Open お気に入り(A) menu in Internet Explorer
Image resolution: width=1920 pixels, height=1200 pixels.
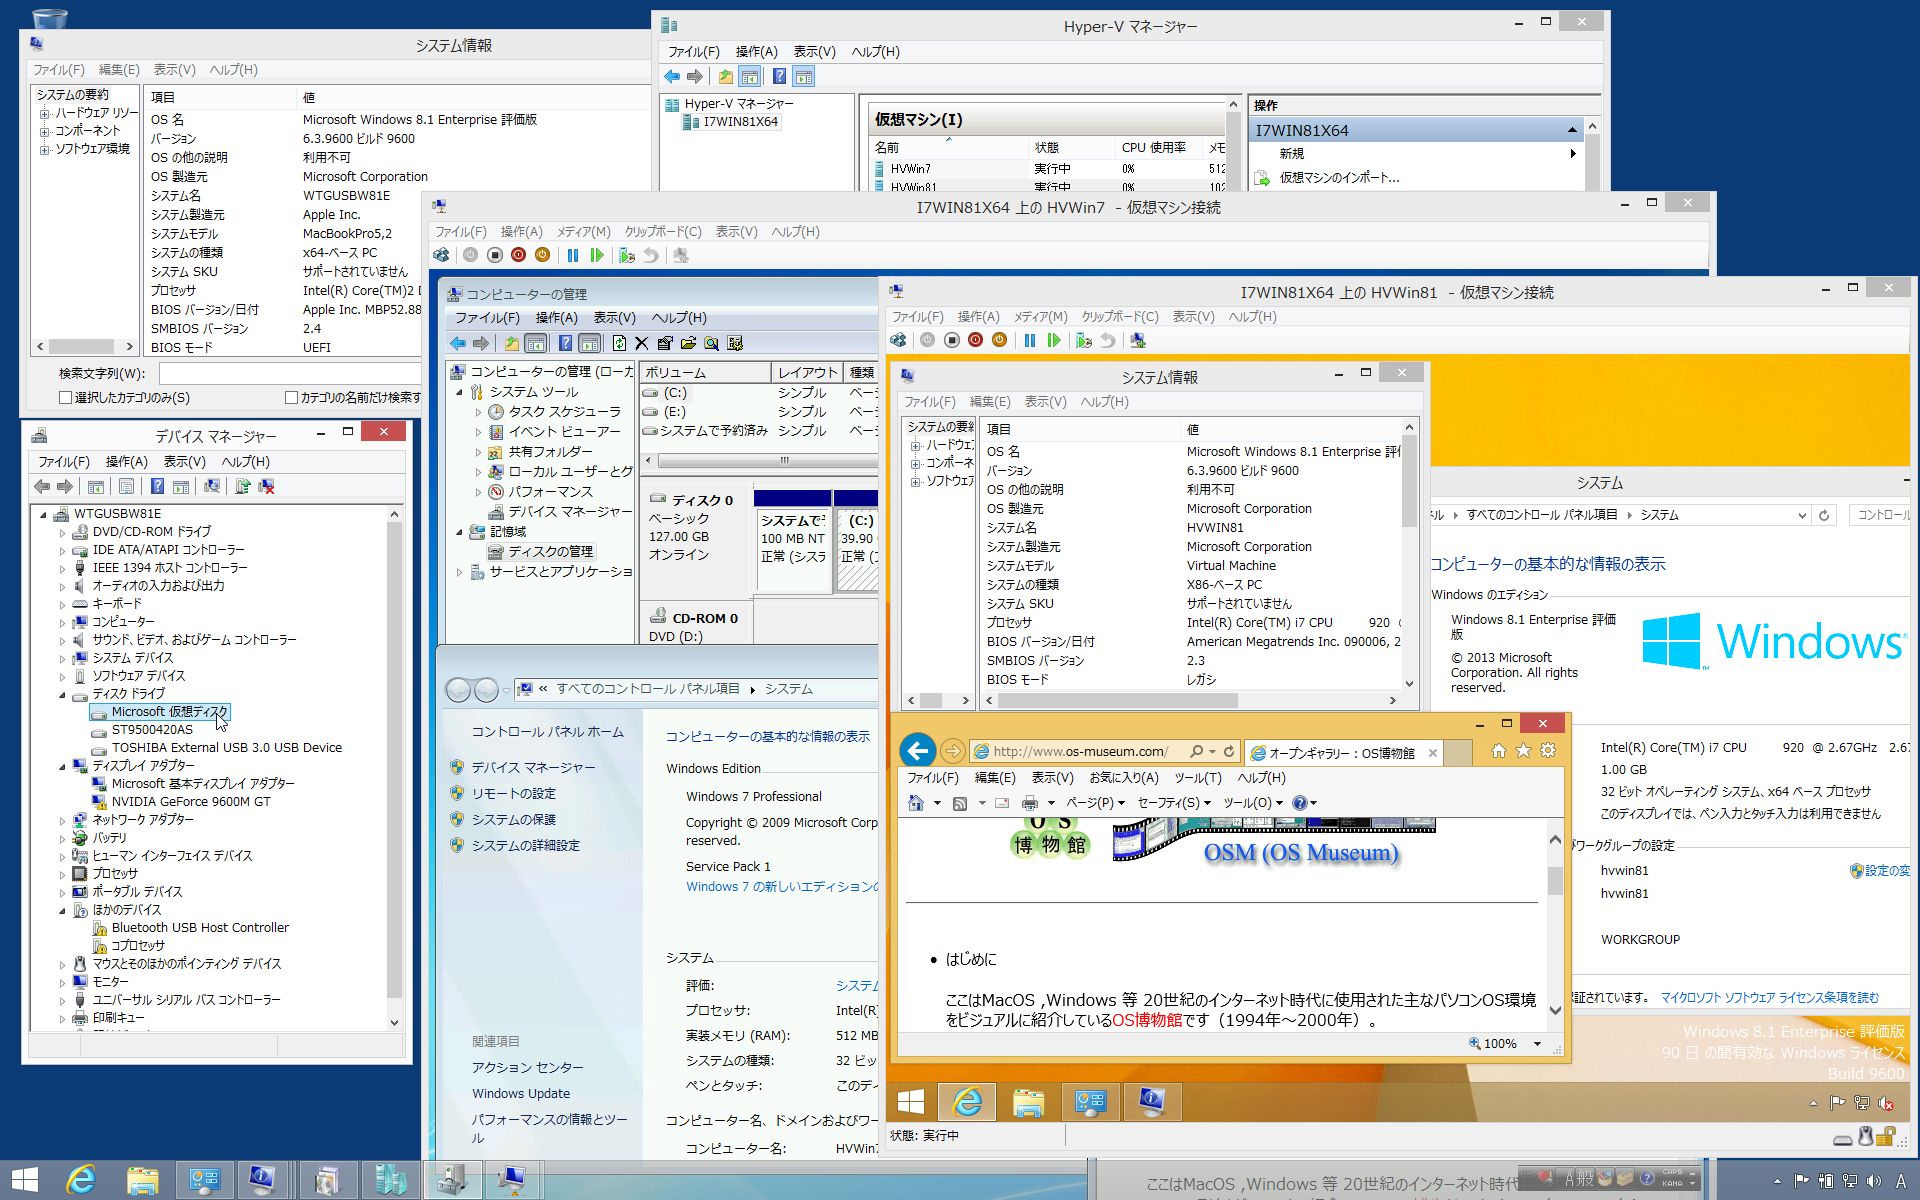coord(1123,778)
